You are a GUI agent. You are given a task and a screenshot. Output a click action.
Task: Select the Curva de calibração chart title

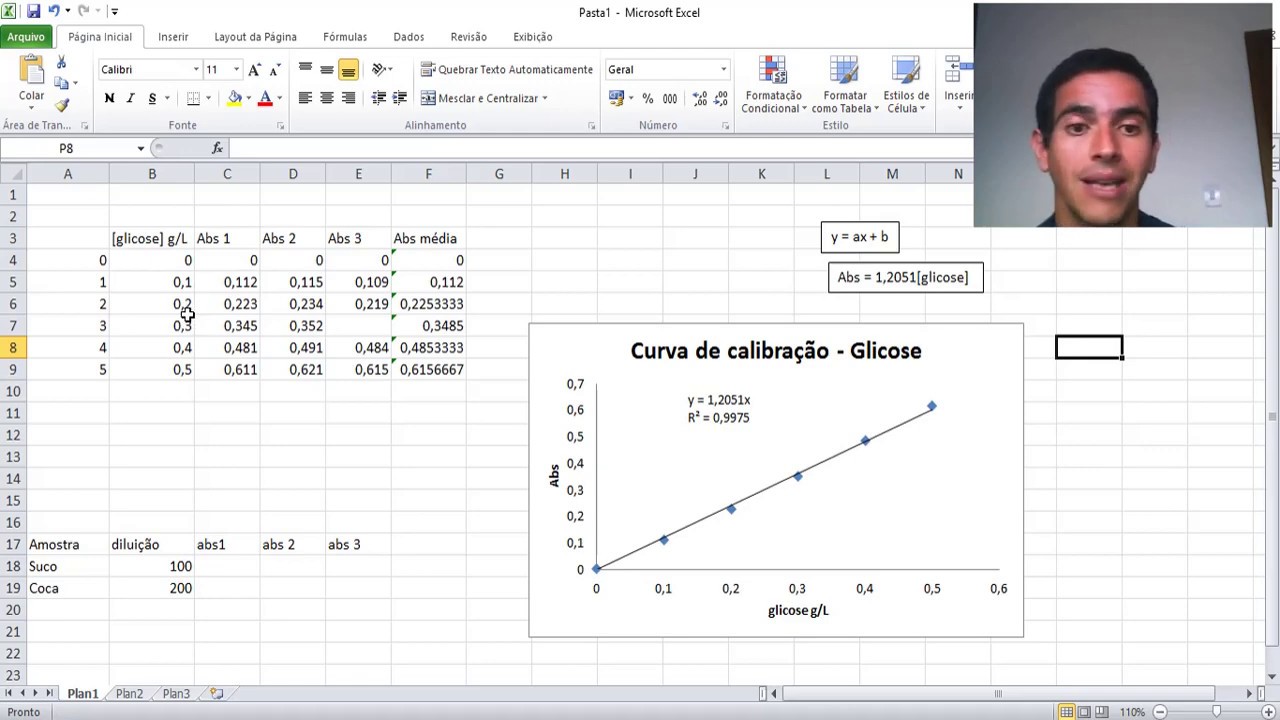click(x=776, y=351)
